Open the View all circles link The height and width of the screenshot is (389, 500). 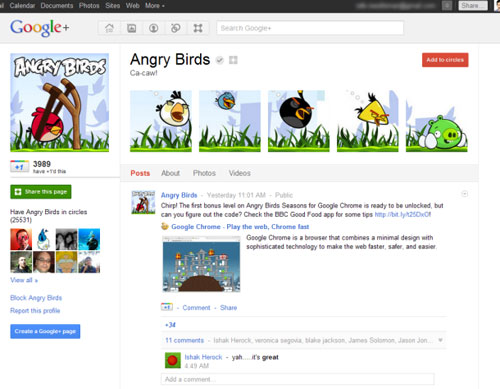tap(24, 280)
